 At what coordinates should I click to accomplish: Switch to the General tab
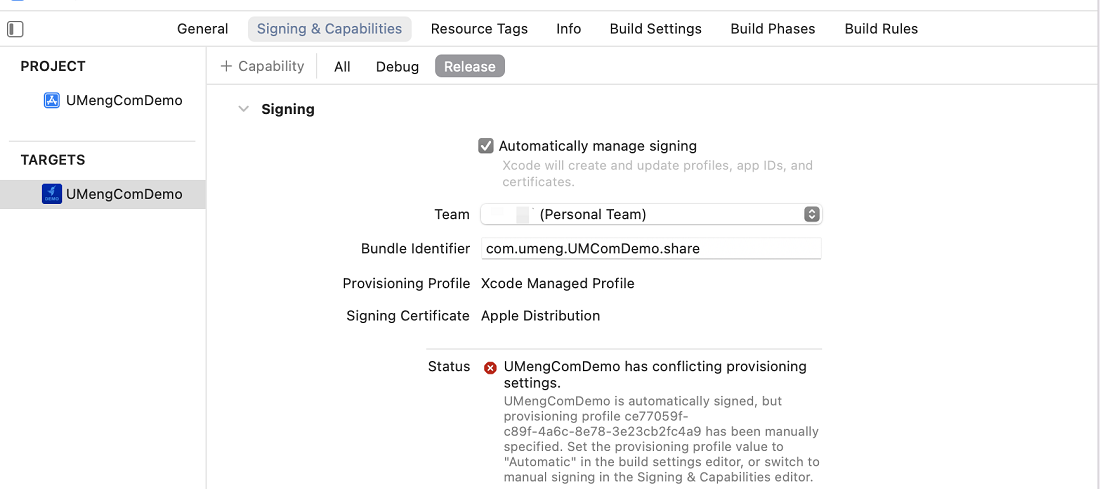coord(203,29)
